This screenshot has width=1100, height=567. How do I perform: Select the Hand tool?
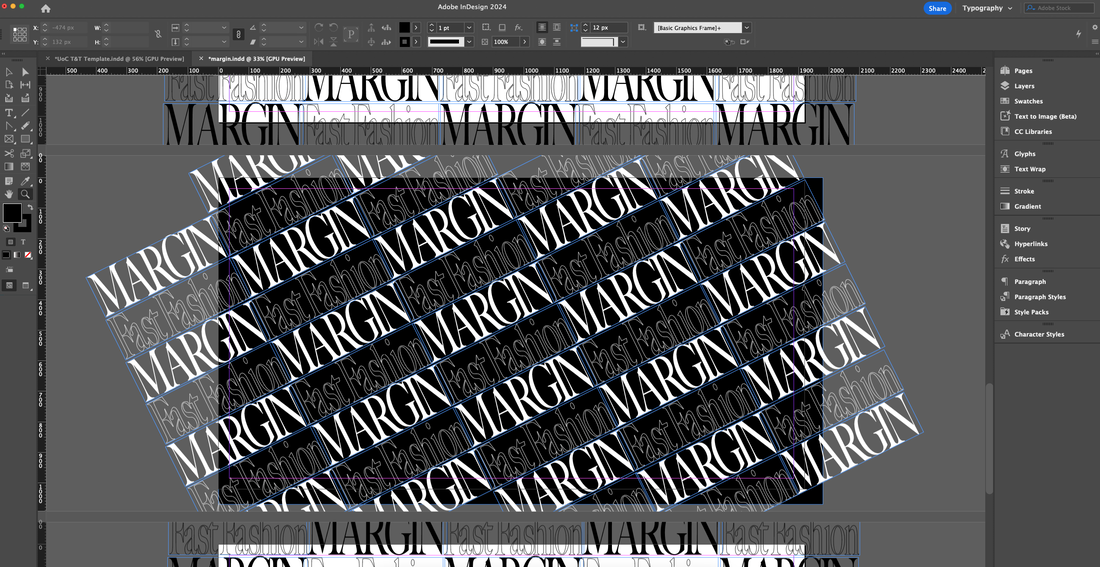coord(9,194)
